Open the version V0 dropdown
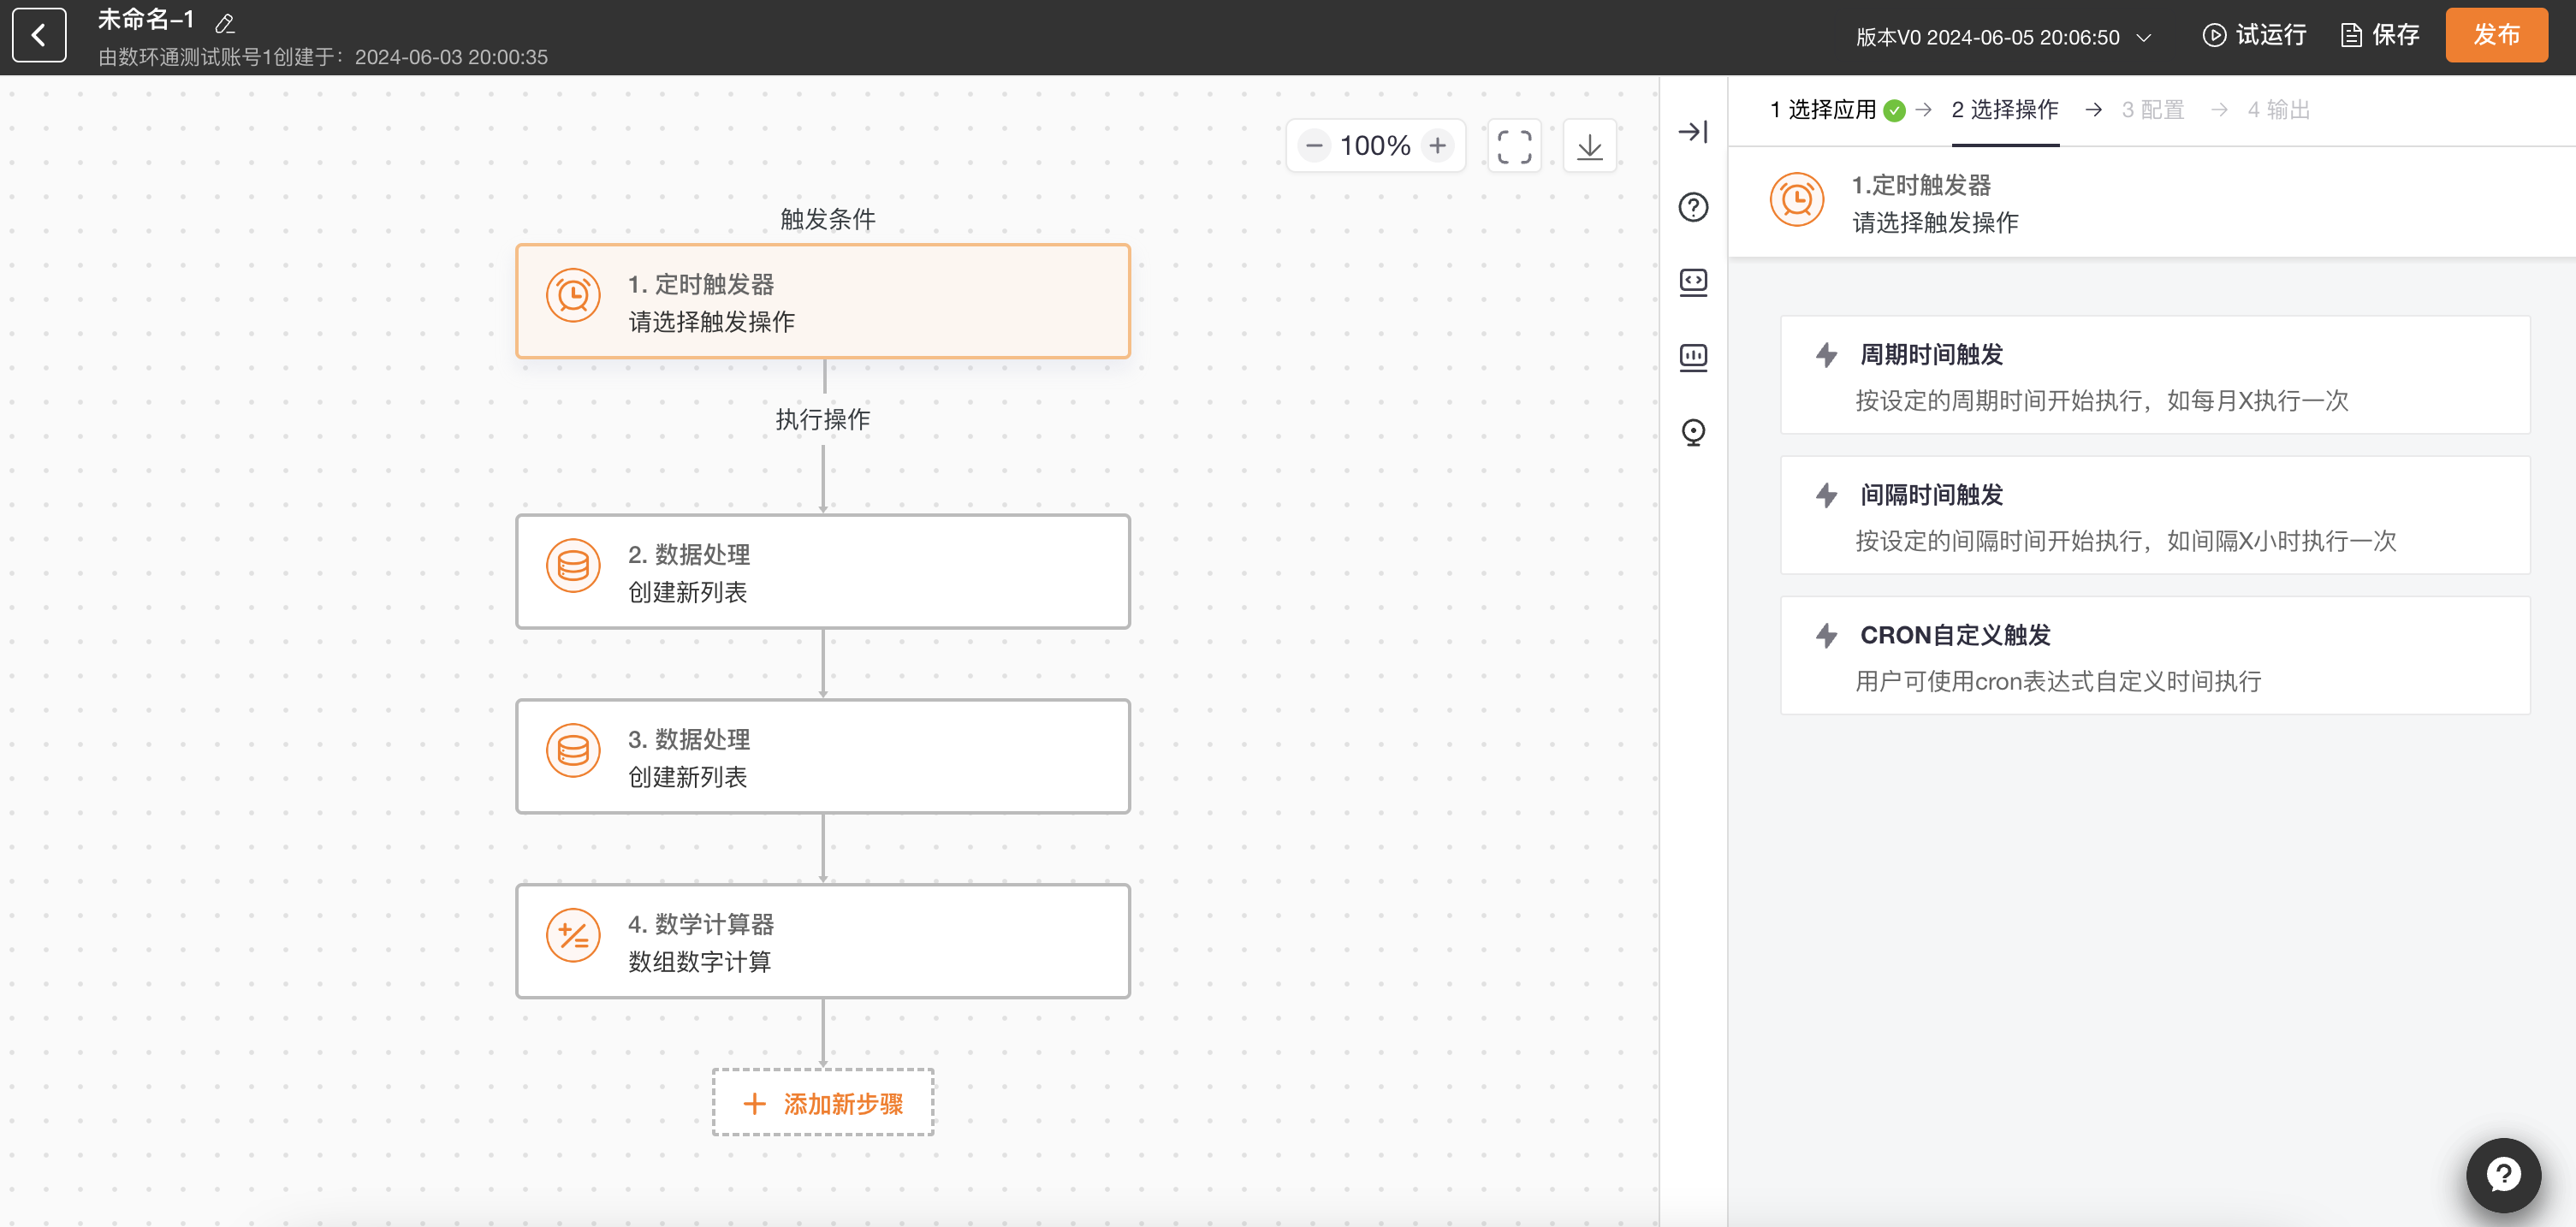2576x1227 pixels. coord(2003,37)
